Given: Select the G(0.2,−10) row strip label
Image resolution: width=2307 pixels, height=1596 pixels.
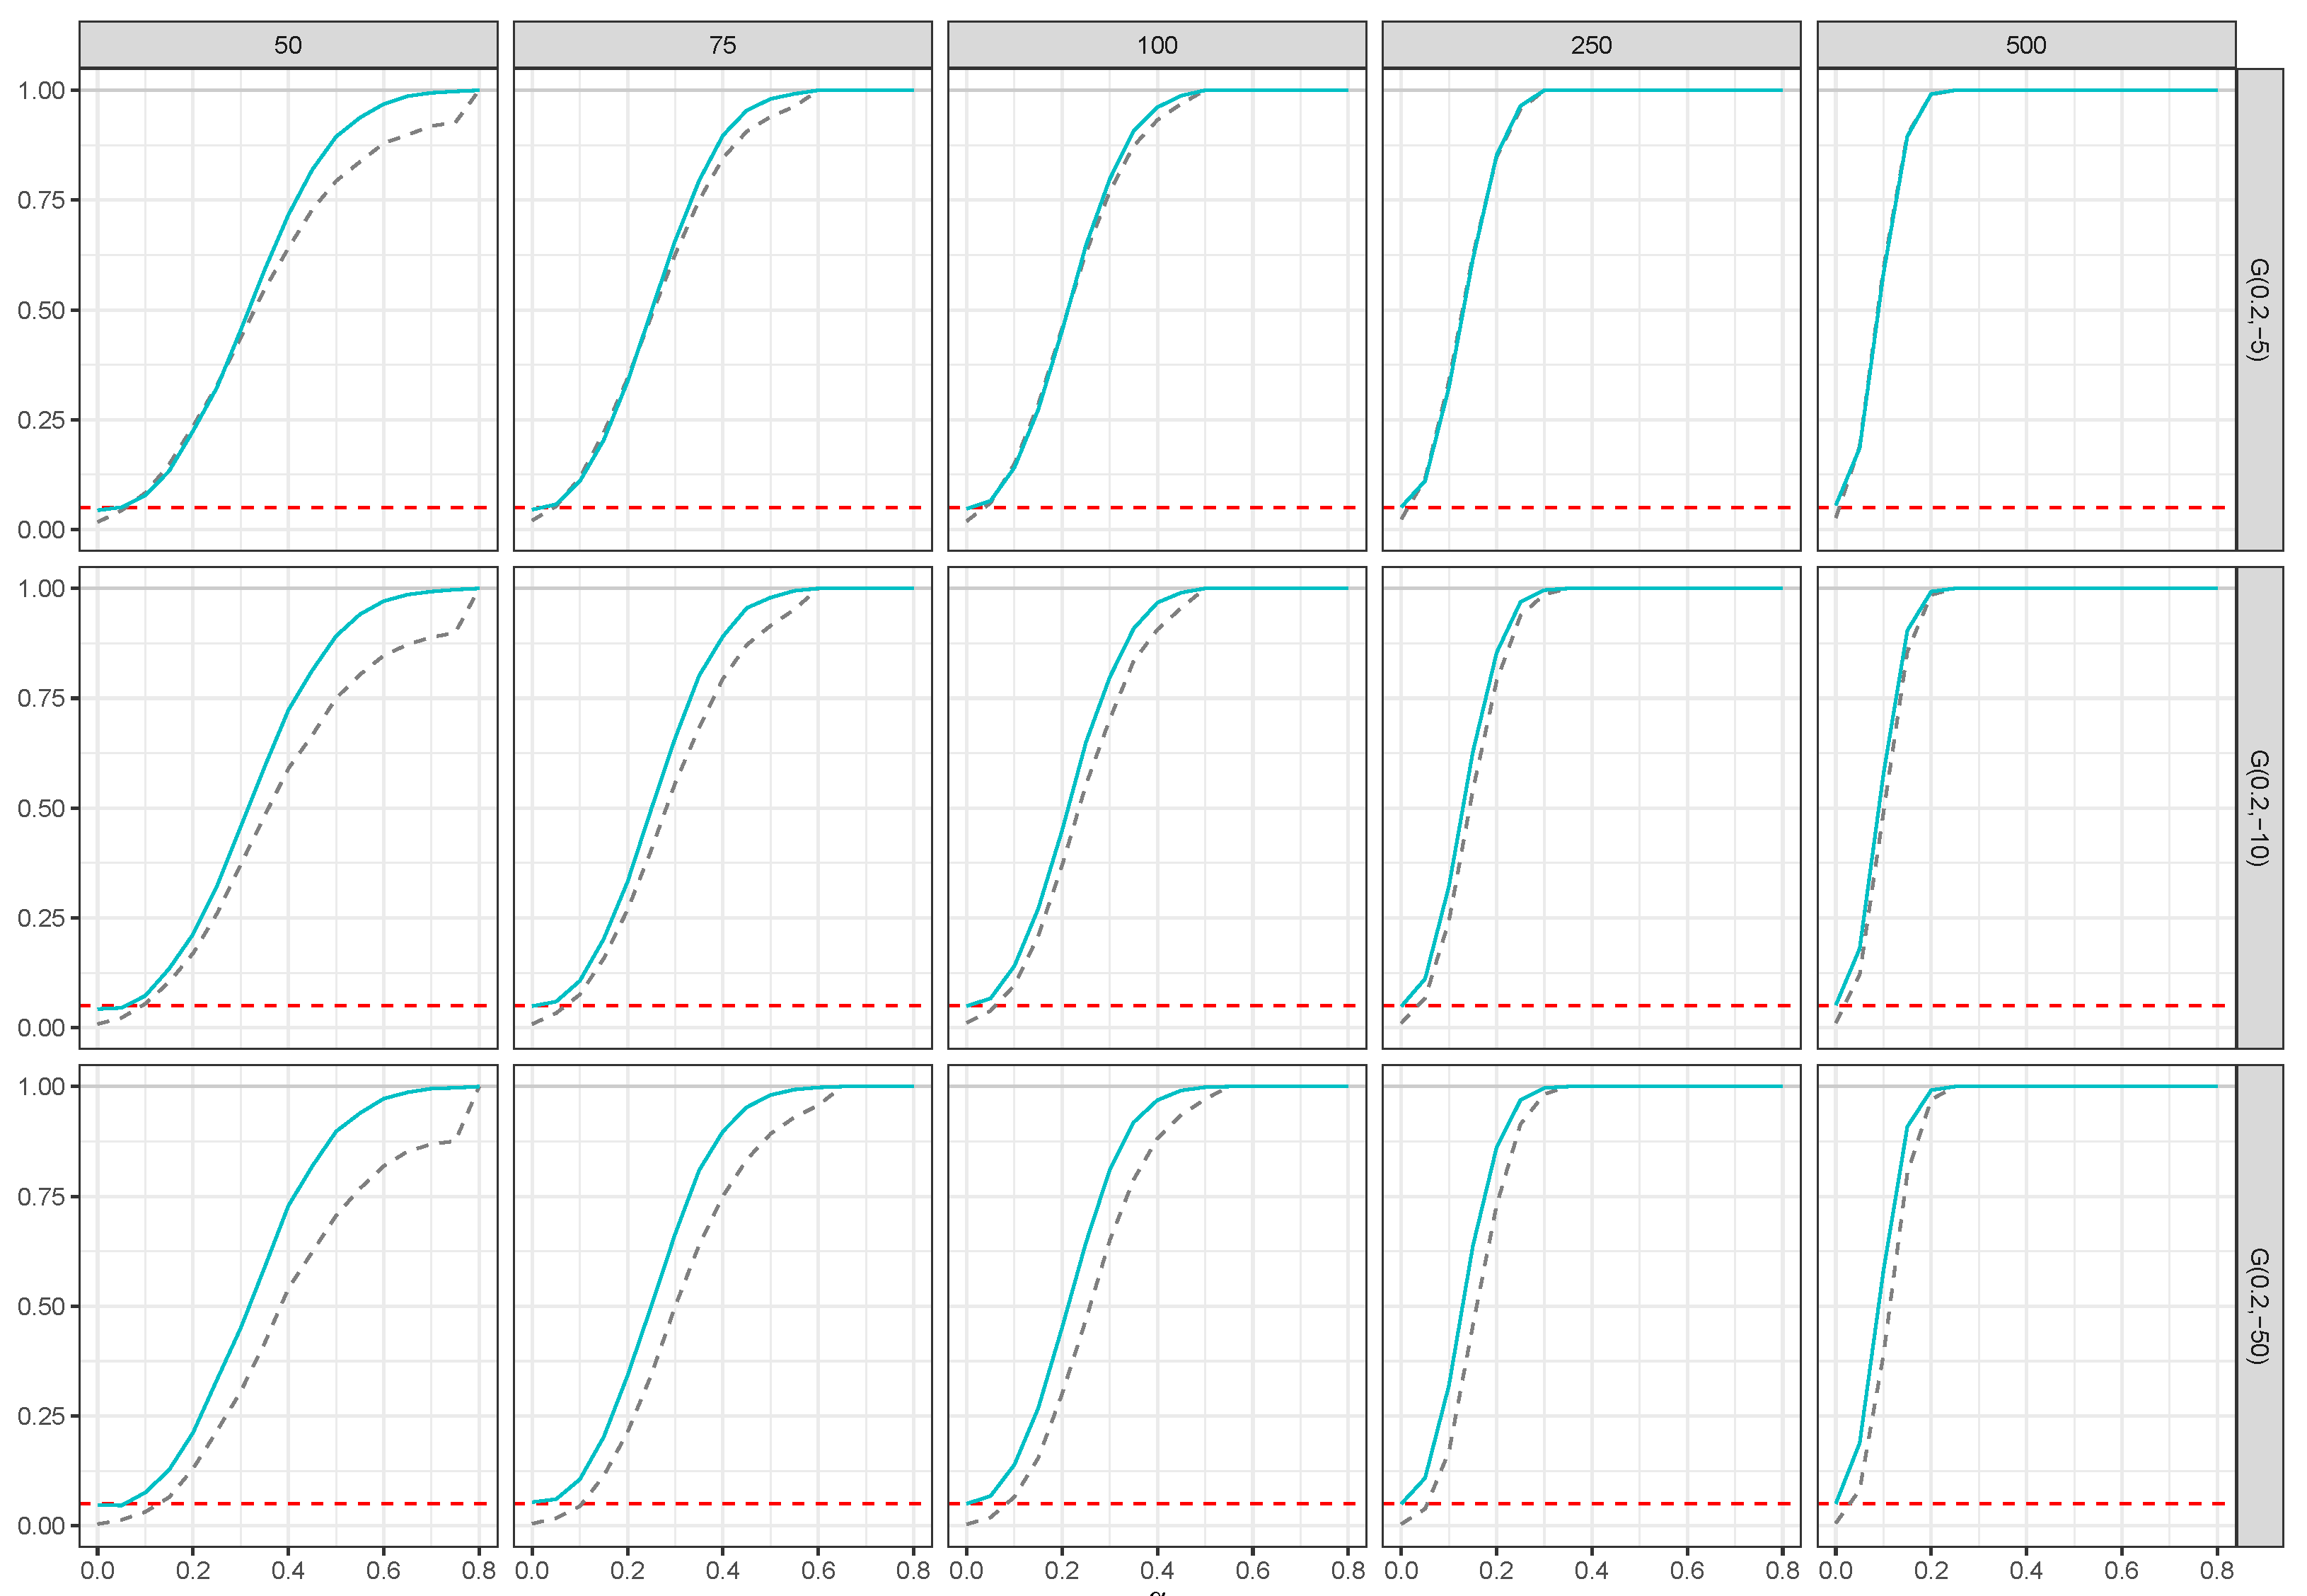Looking at the screenshot, I should [2259, 807].
